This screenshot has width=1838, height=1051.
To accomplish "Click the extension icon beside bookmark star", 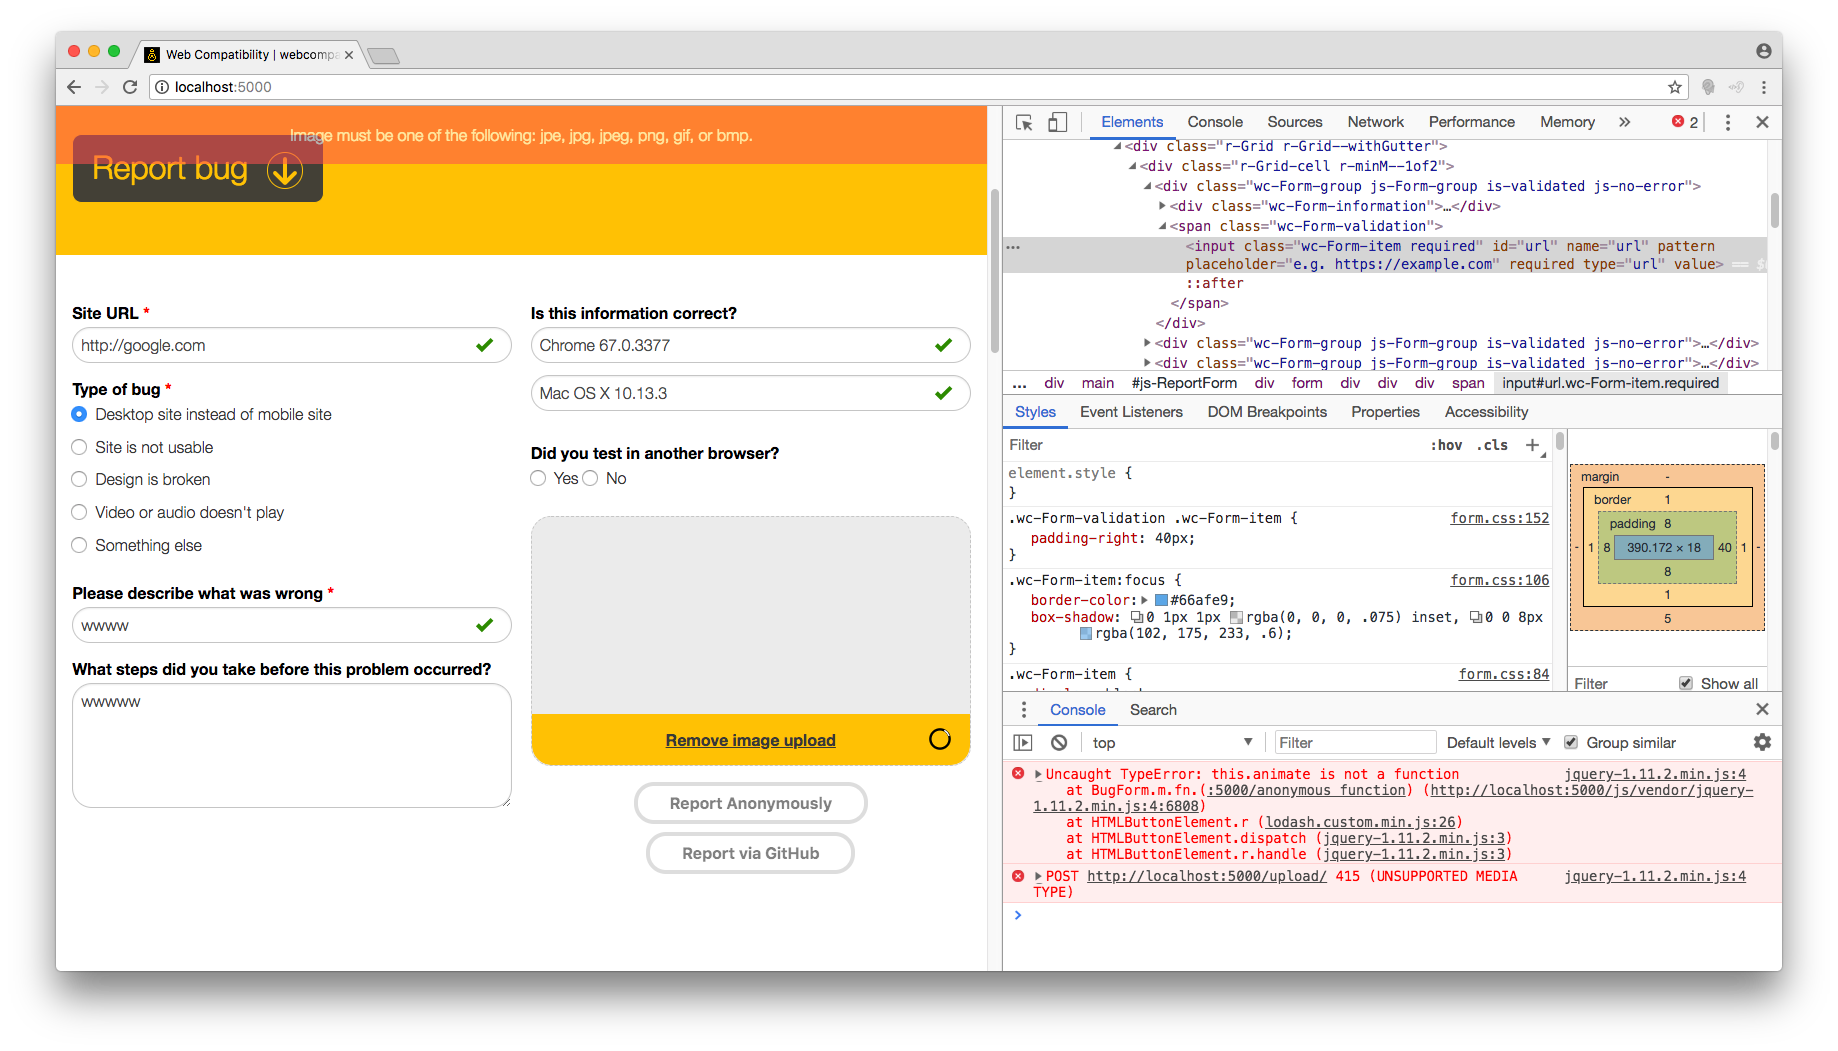I will (1708, 87).
